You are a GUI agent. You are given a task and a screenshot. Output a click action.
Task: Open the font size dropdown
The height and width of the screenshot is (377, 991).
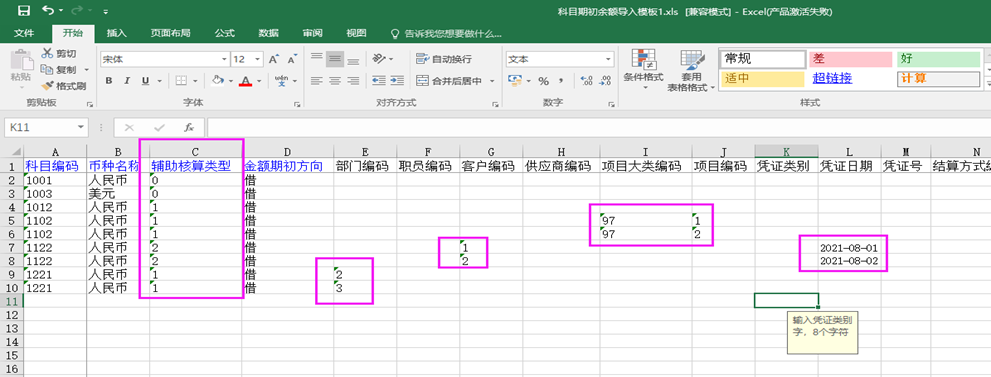[x=258, y=59]
